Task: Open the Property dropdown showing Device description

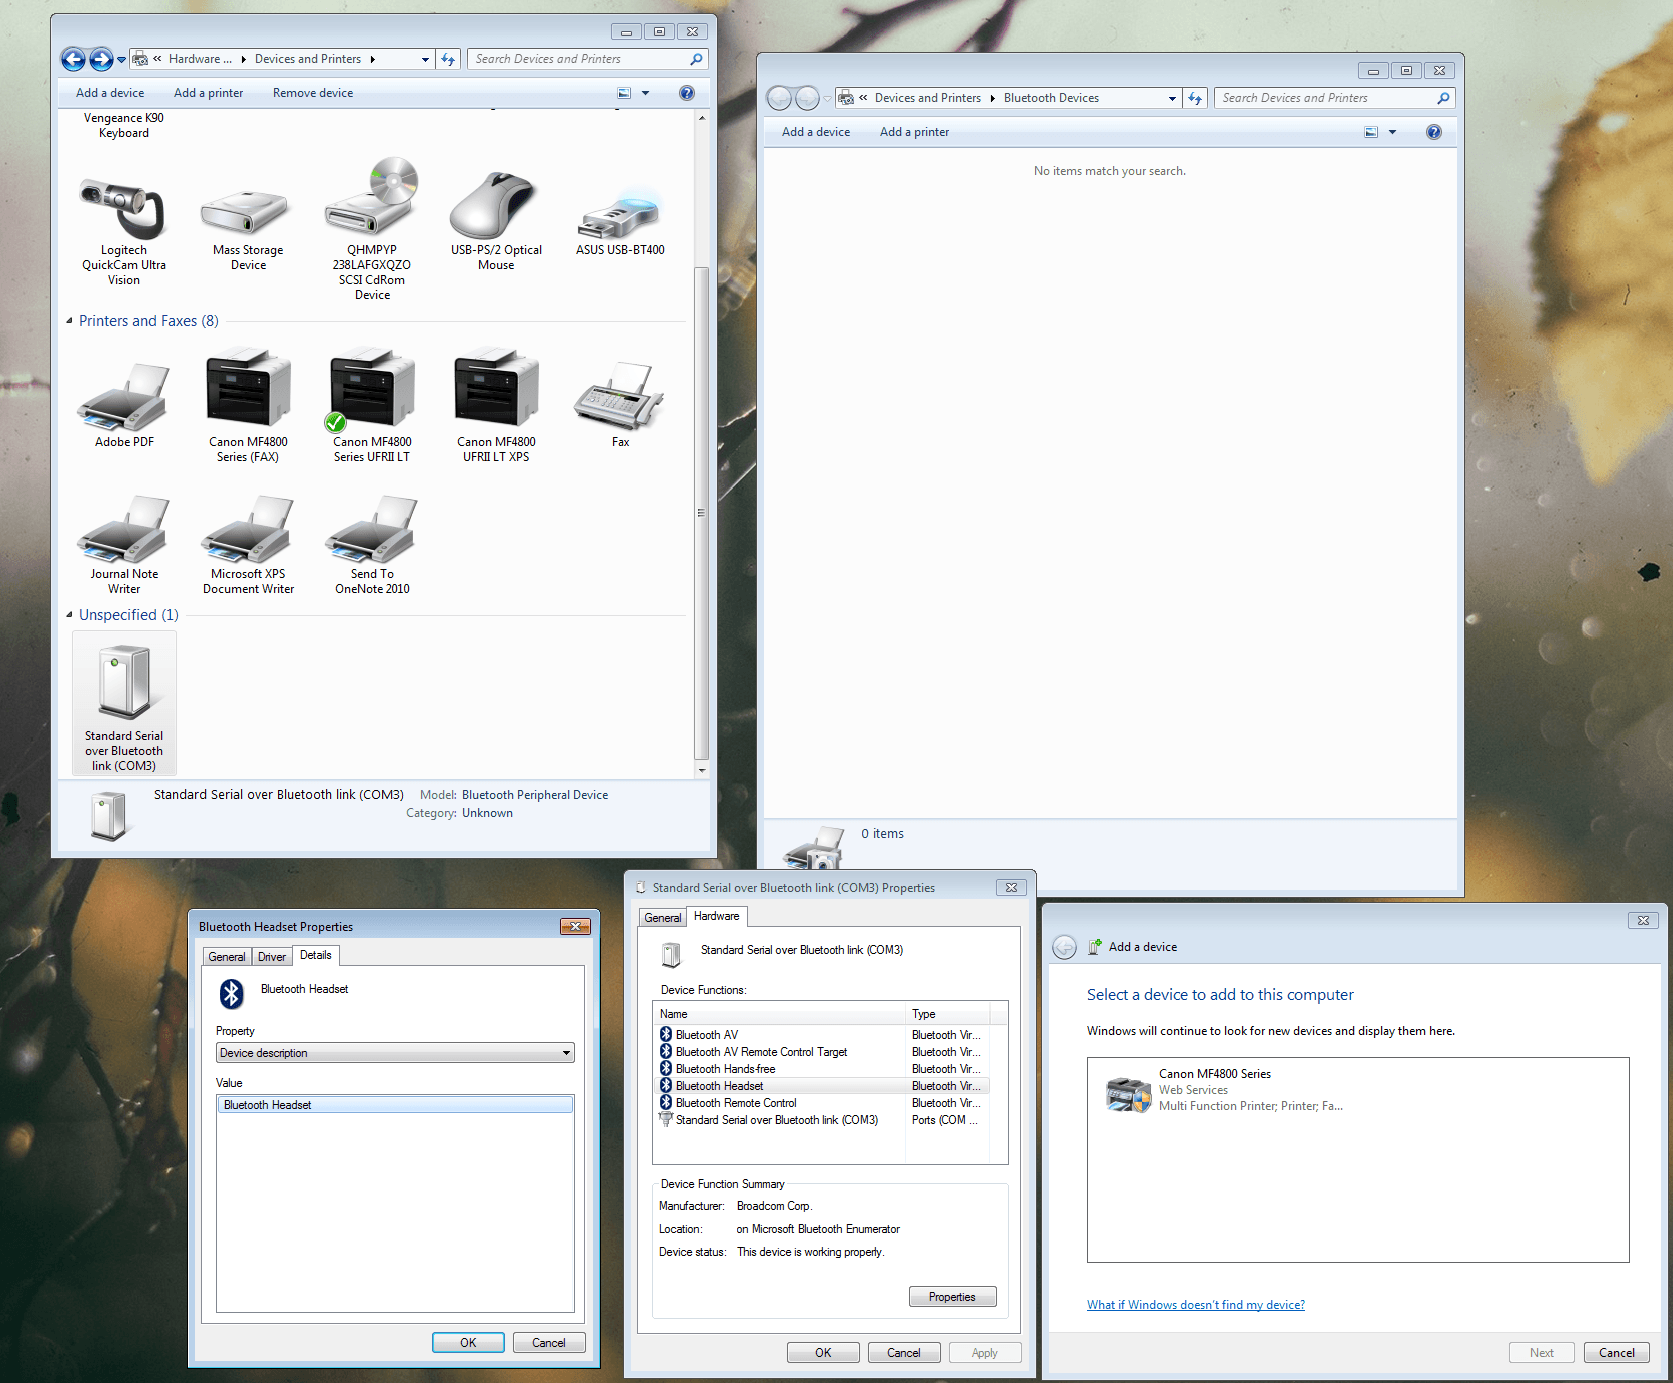Action: 395,1053
